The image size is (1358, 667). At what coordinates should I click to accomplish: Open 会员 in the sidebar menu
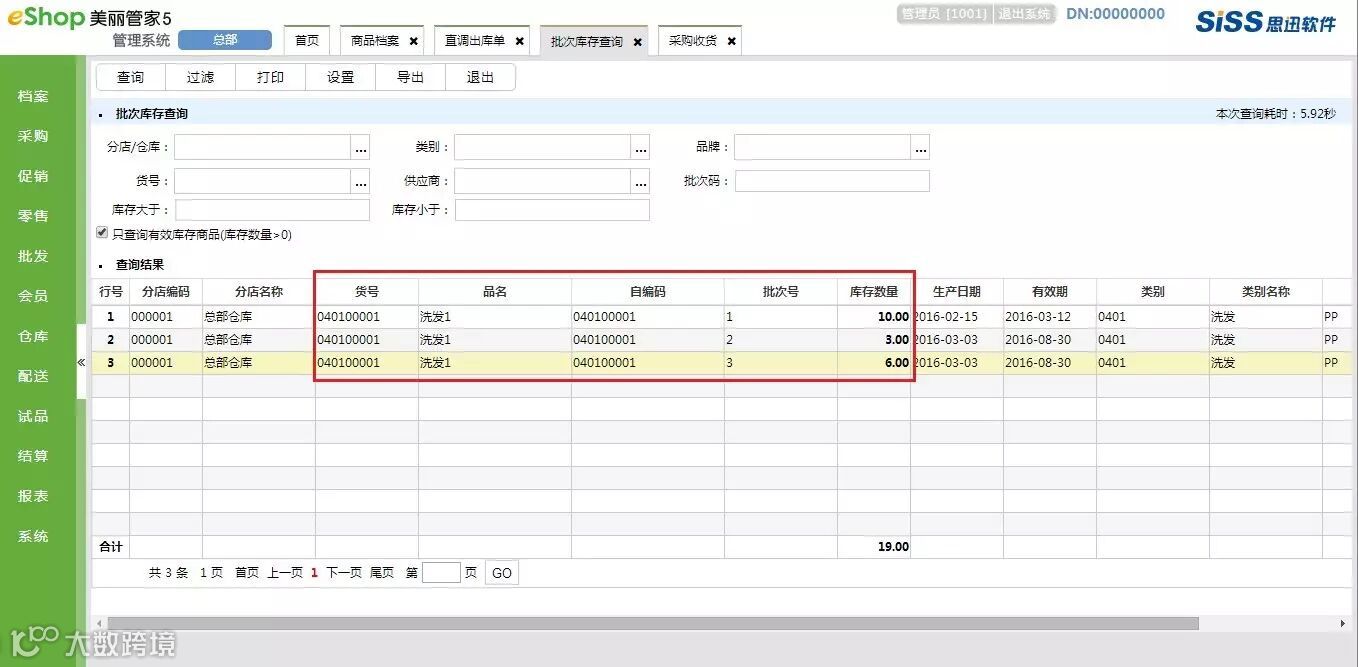pos(33,296)
